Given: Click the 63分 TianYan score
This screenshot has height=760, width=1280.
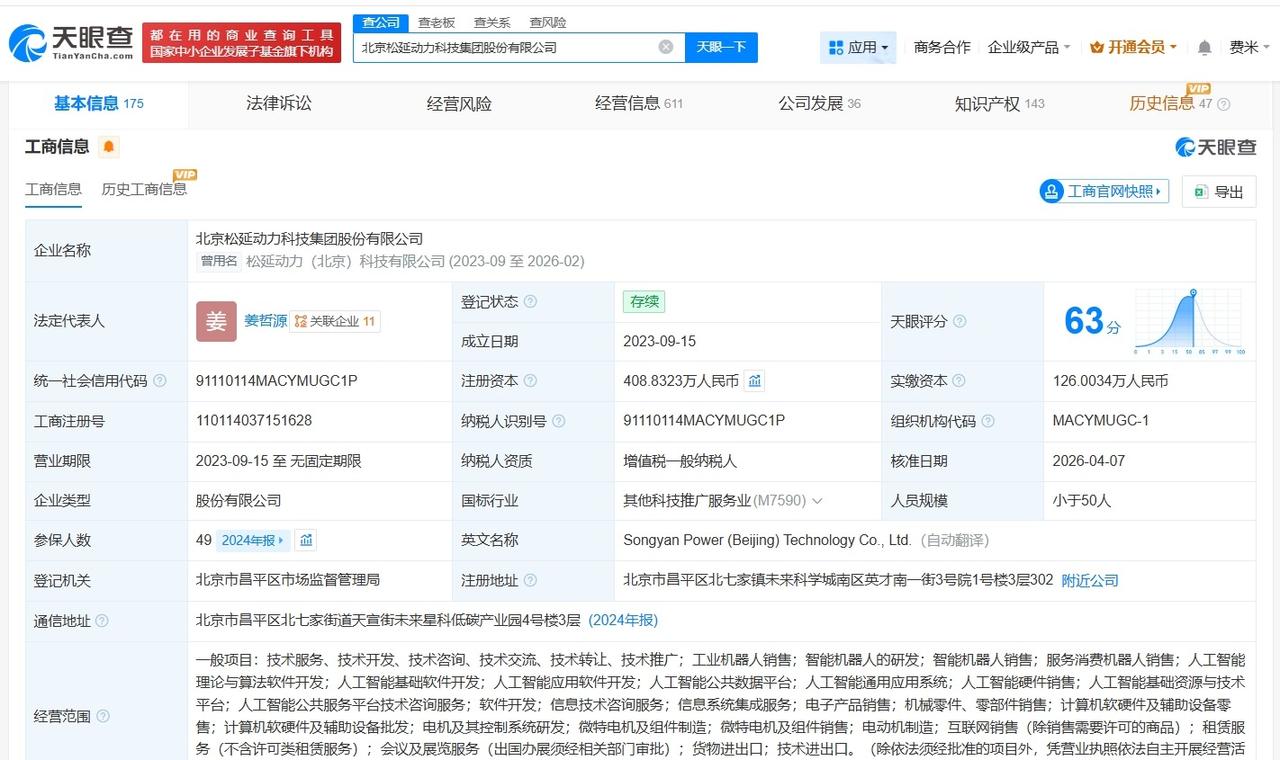Looking at the screenshot, I should (x=1092, y=321).
